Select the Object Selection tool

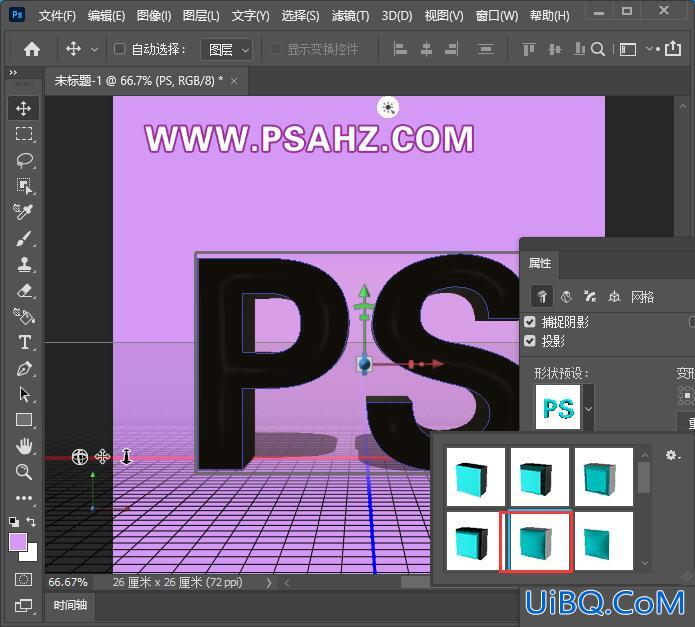click(x=23, y=186)
